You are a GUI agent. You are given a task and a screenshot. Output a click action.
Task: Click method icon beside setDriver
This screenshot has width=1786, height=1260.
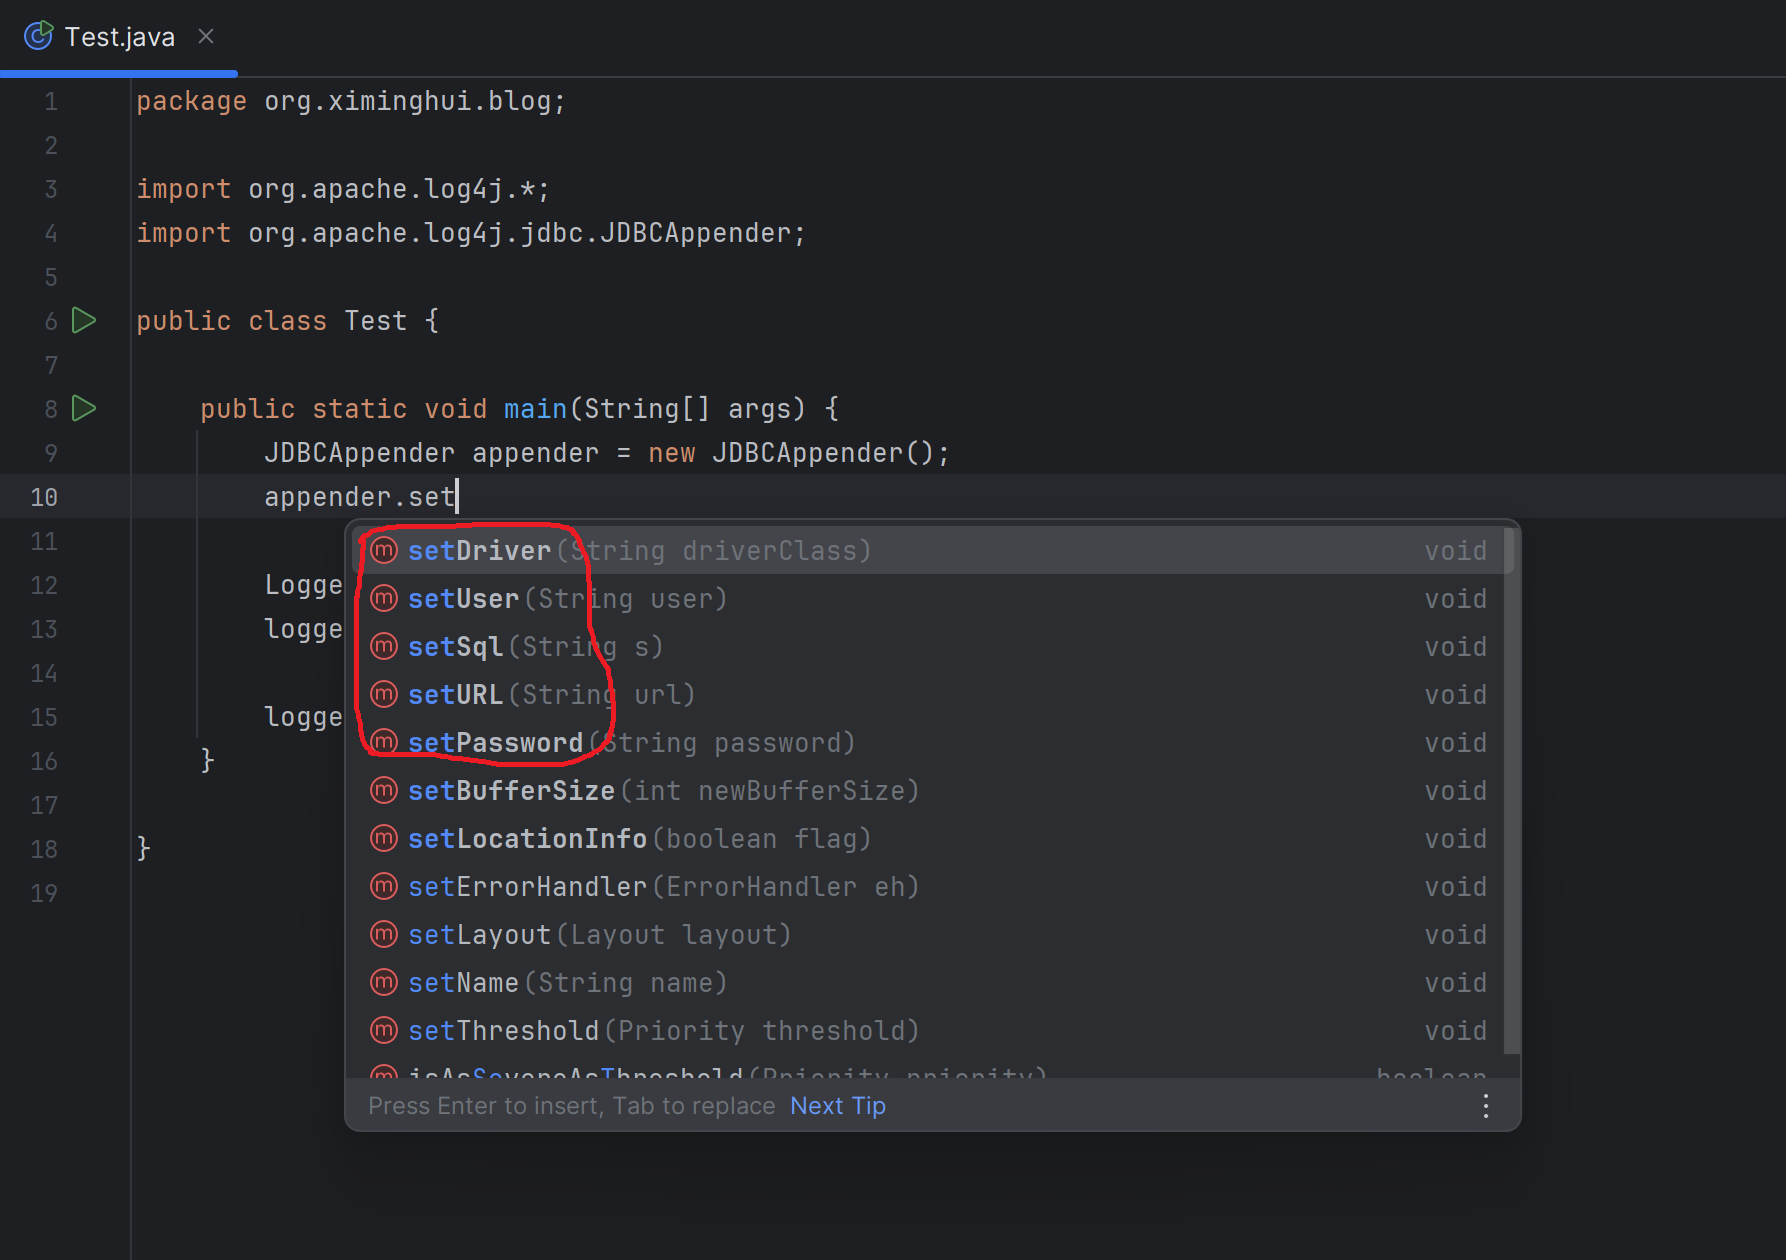click(384, 550)
